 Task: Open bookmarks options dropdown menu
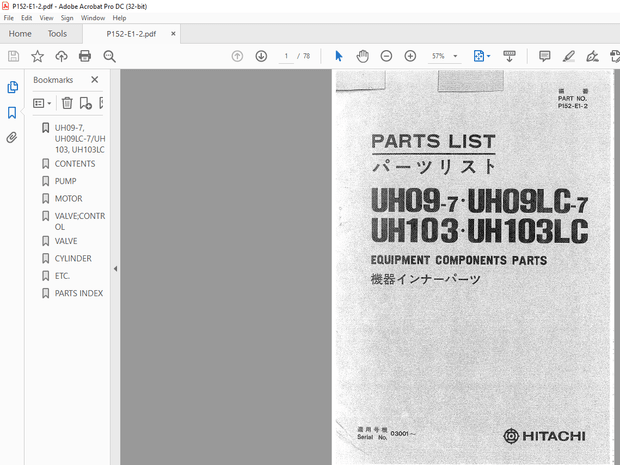pyautogui.click(x=42, y=103)
